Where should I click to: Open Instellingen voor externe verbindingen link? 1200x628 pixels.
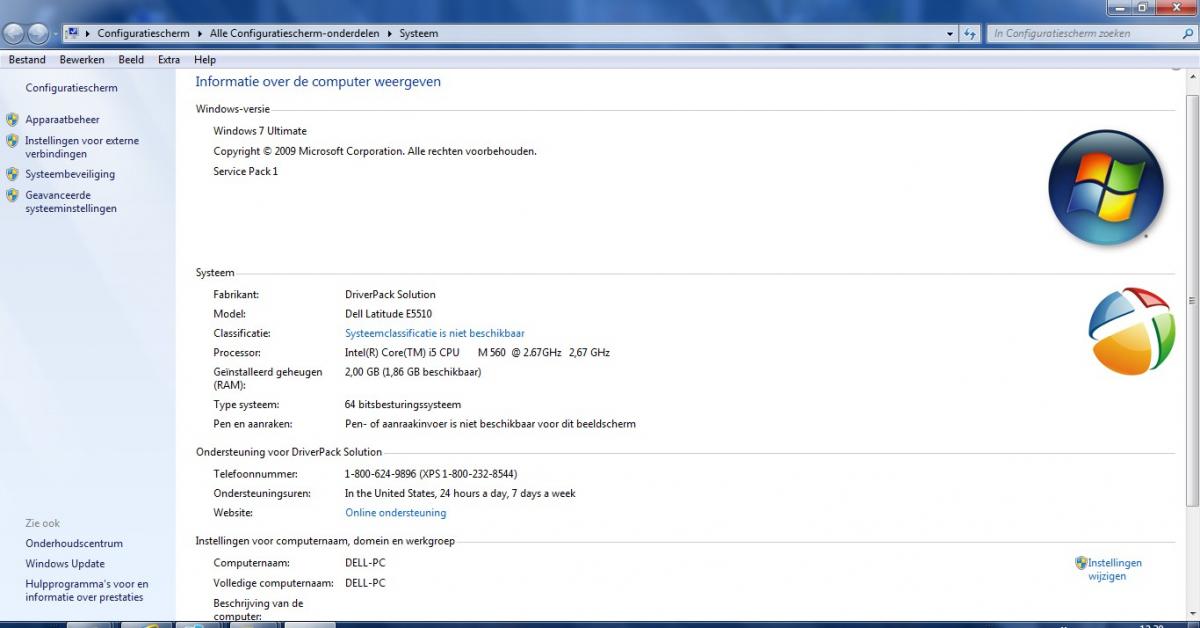82,147
